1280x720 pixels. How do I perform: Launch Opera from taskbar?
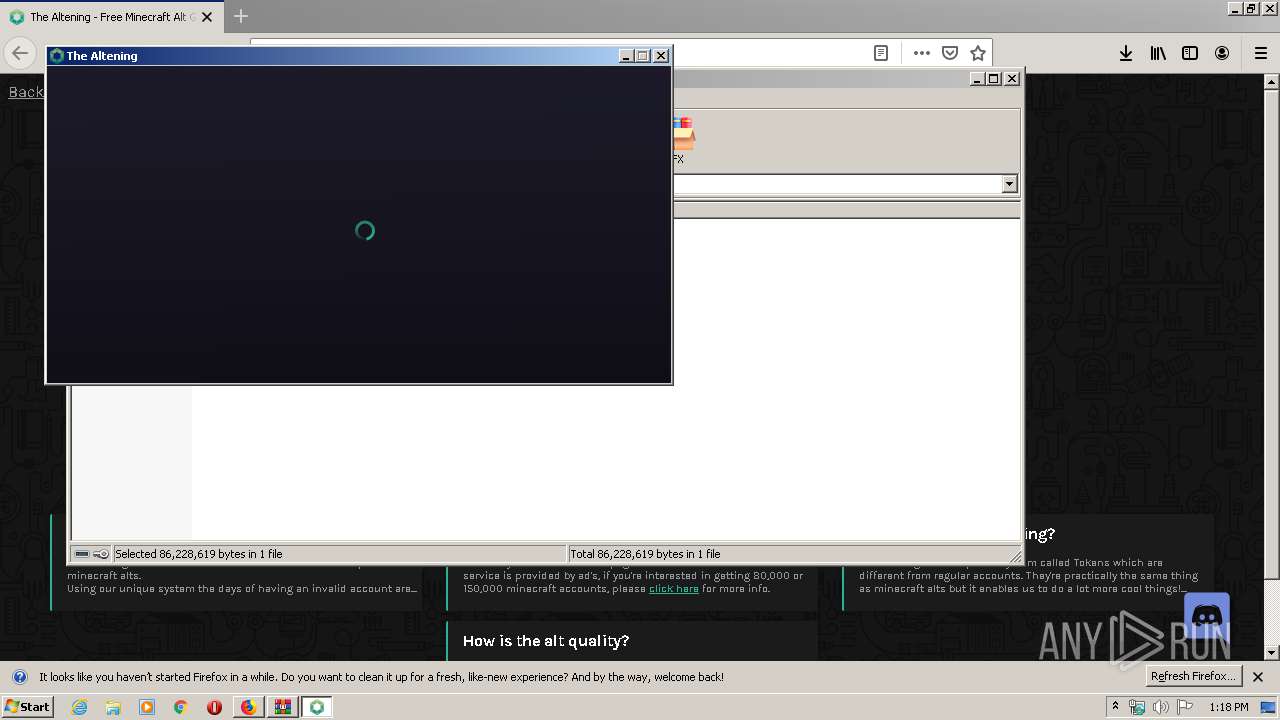[x=214, y=707]
